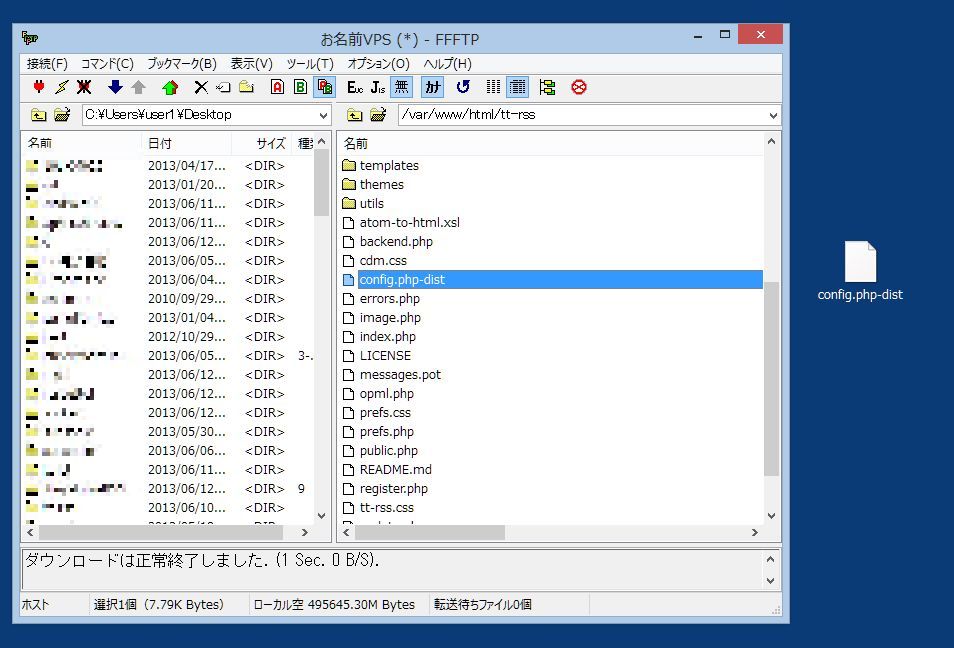Open ツール(T) menu

click(310, 64)
